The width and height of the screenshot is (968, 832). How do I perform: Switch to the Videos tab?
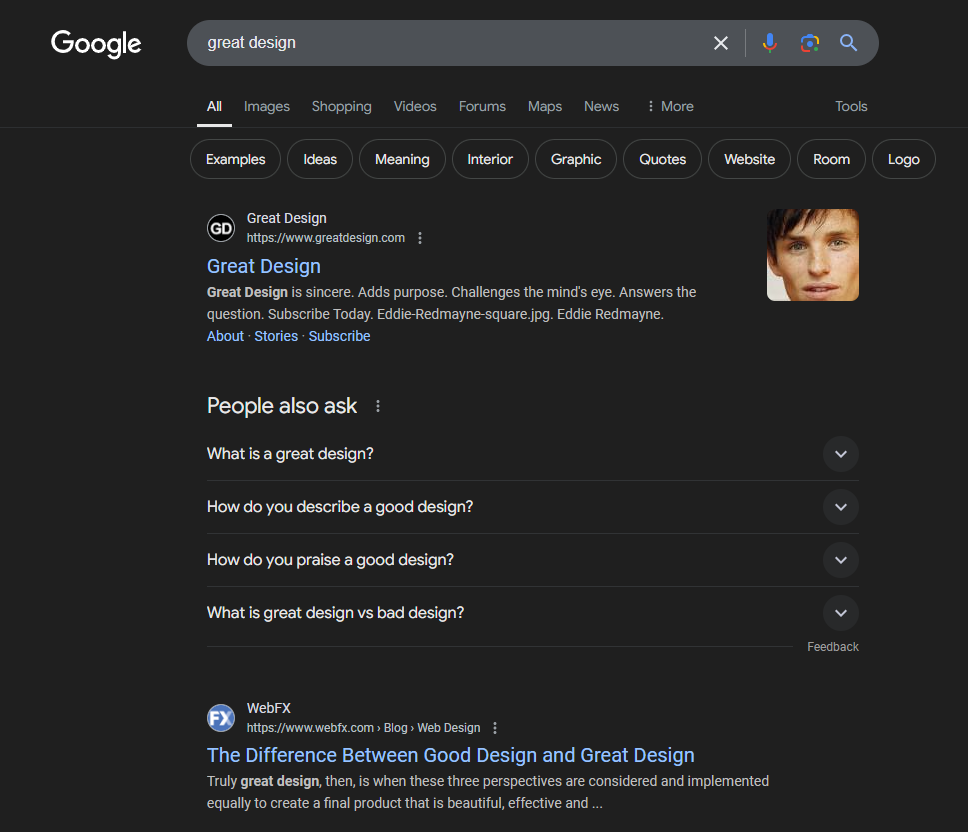pos(415,106)
